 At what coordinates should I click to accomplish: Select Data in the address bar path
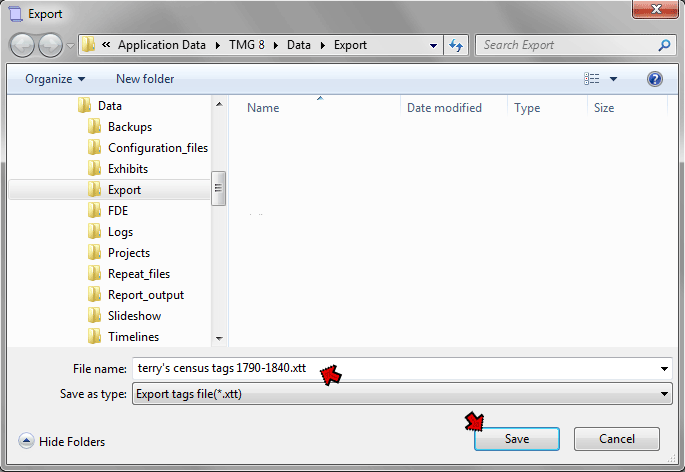(299, 45)
